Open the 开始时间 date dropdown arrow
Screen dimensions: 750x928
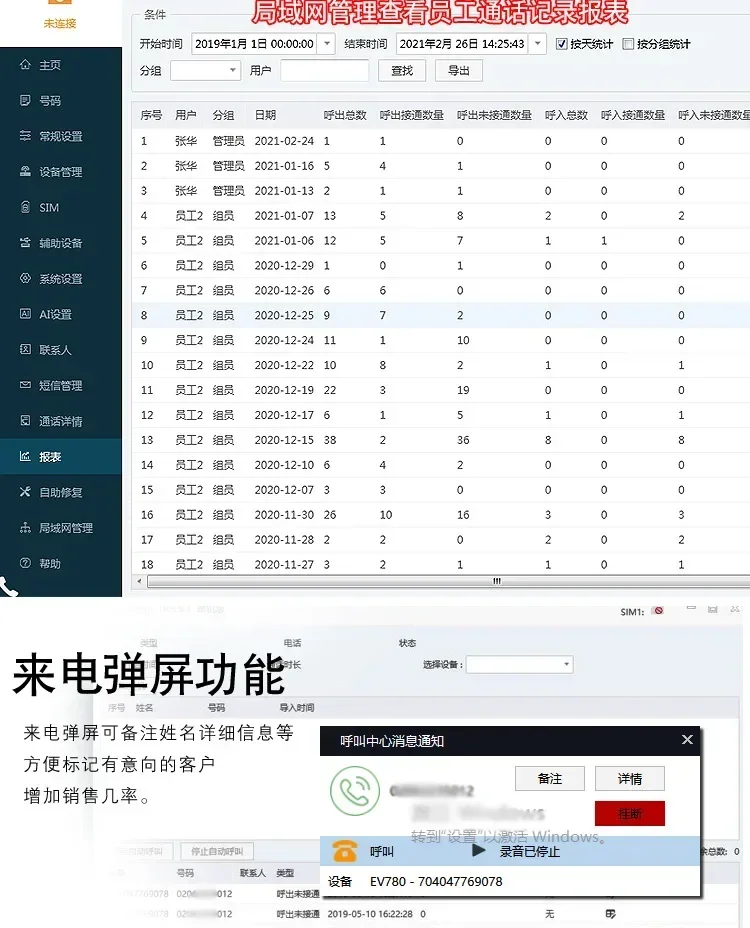[326, 44]
